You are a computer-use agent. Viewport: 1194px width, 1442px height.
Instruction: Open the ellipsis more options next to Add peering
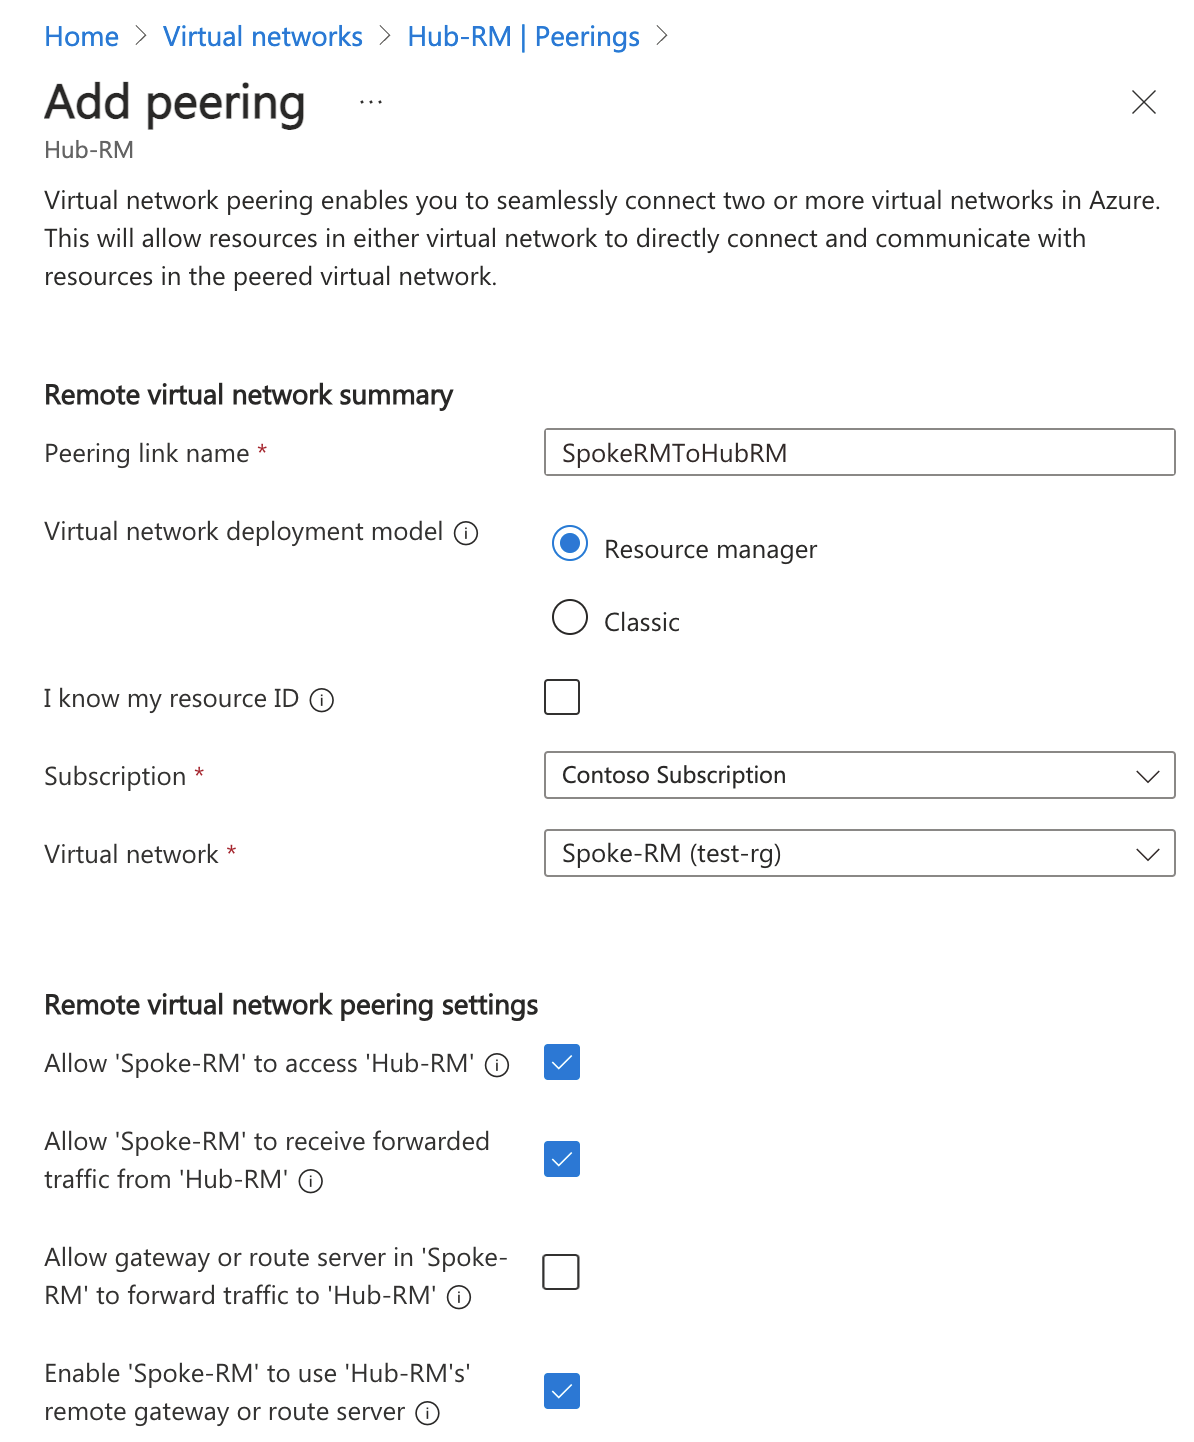click(371, 102)
